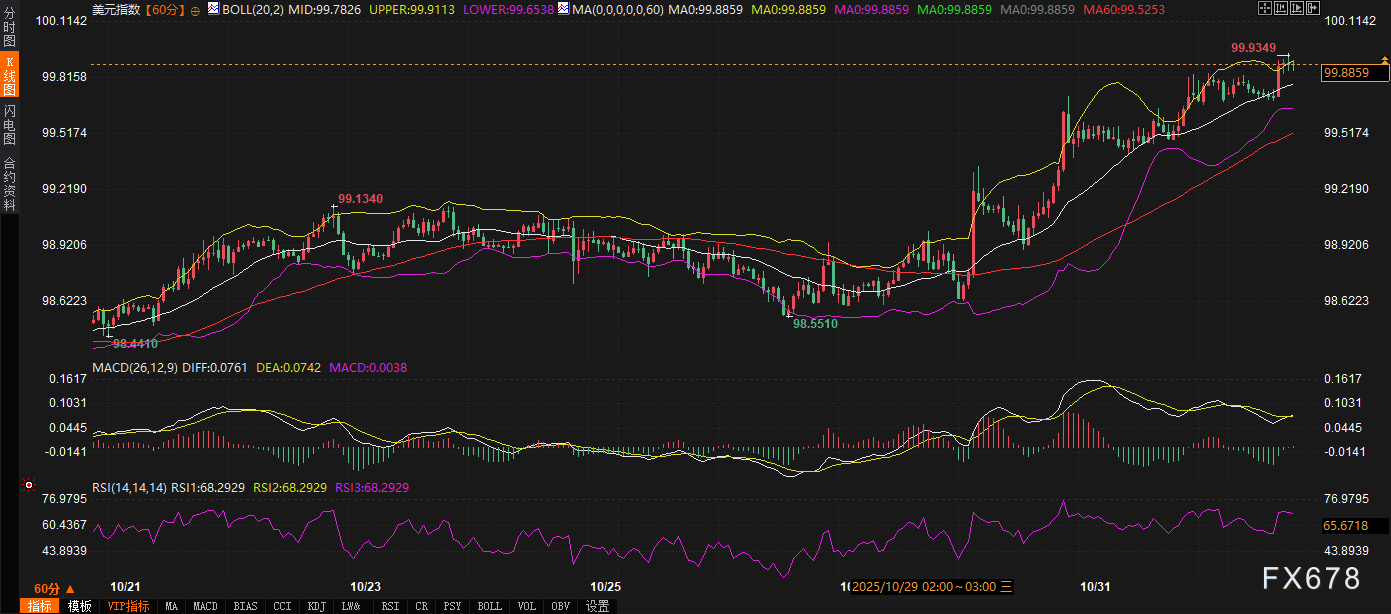This screenshot has width=1391, height=614.
Task: Open the 合约资料 side tab
Action: coord(9,183)
